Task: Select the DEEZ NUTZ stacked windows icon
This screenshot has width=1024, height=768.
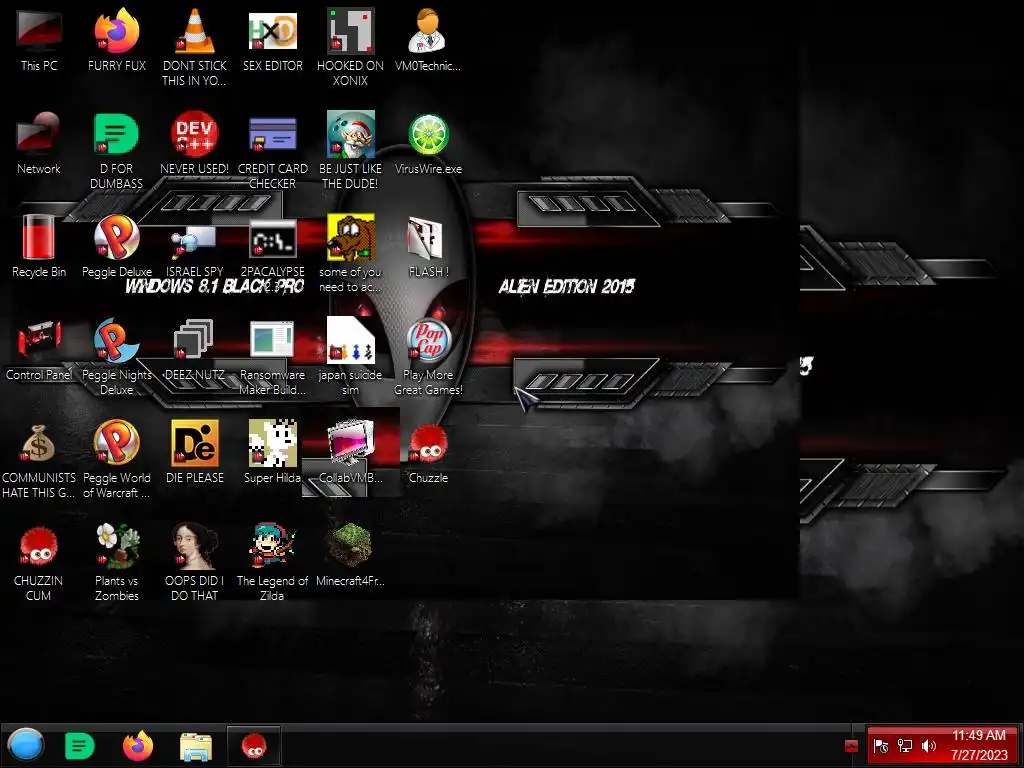Action: coord(194,350)
